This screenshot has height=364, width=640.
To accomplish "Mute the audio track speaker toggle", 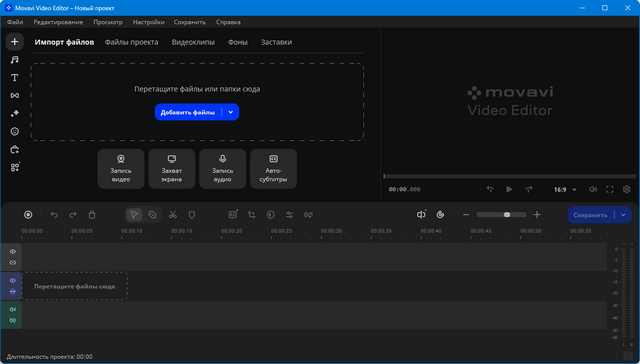I will [13, 309].
